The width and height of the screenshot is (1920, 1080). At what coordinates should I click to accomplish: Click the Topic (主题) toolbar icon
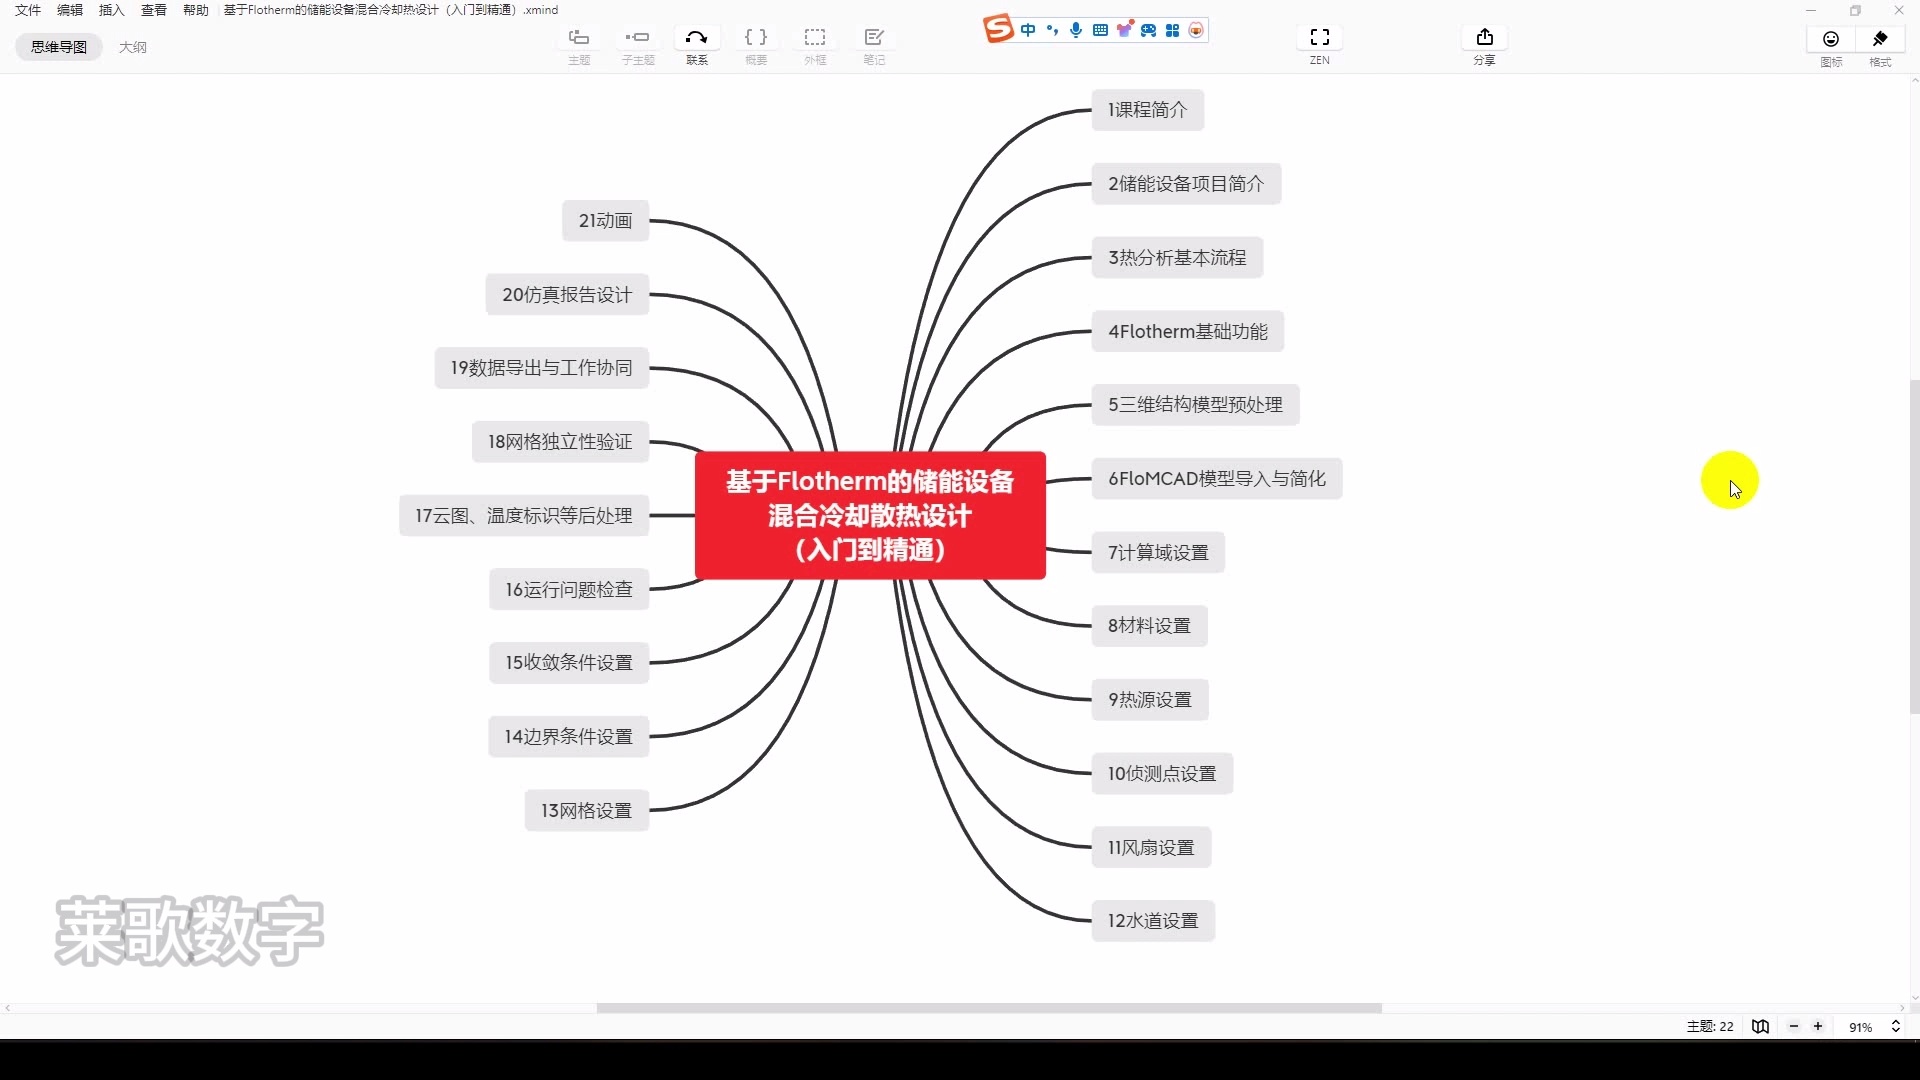point(579,38)
